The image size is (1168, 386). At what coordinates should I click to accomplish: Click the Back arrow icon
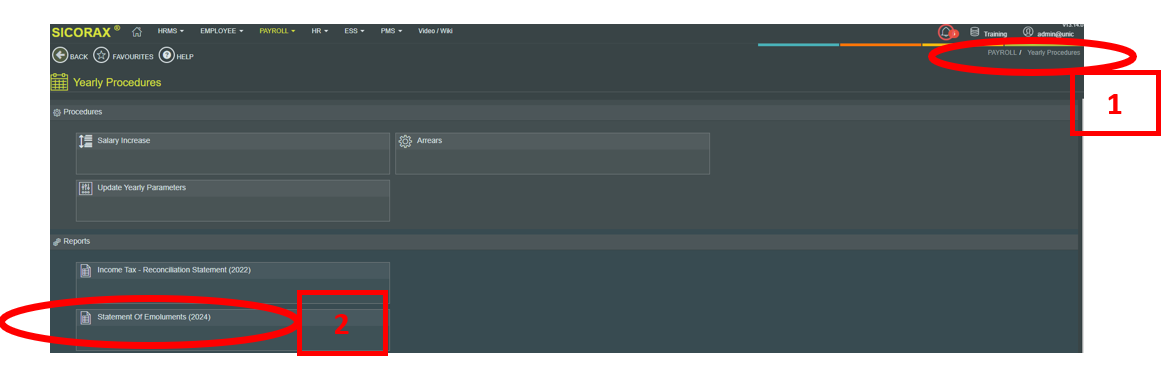[60, 56]
